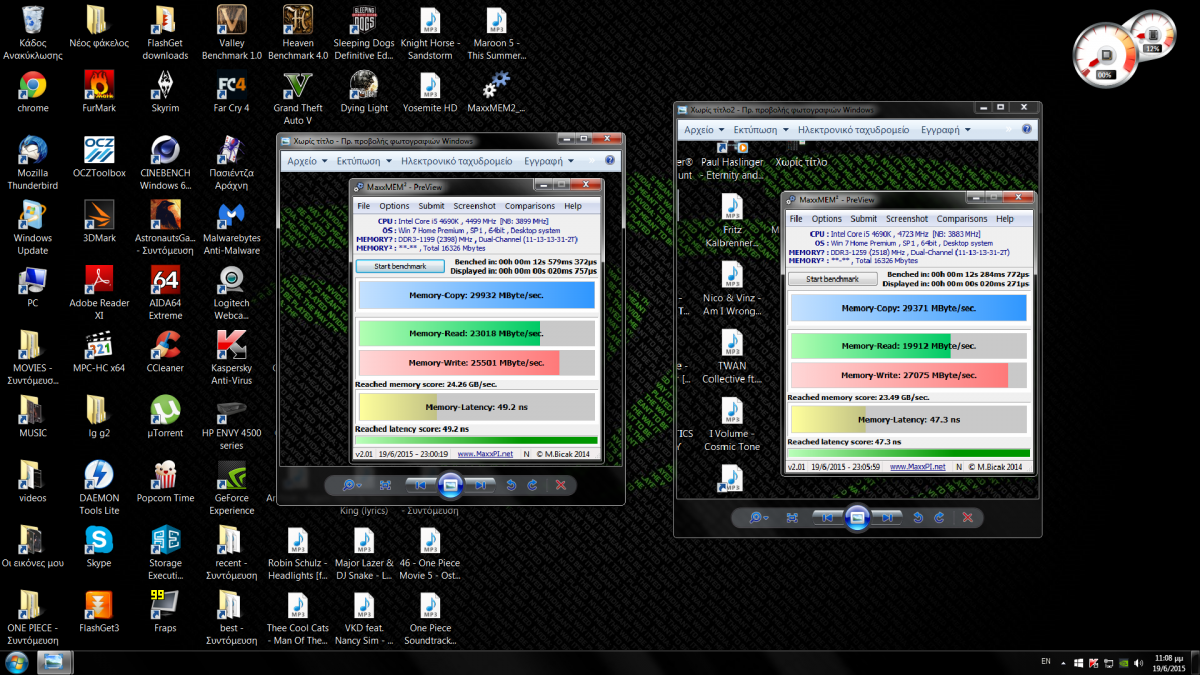The width and height of the screenshot is (1200, 675).
Task: Launch MaxxMEM2 desktop shortcut
Action: tap(496, 91)
